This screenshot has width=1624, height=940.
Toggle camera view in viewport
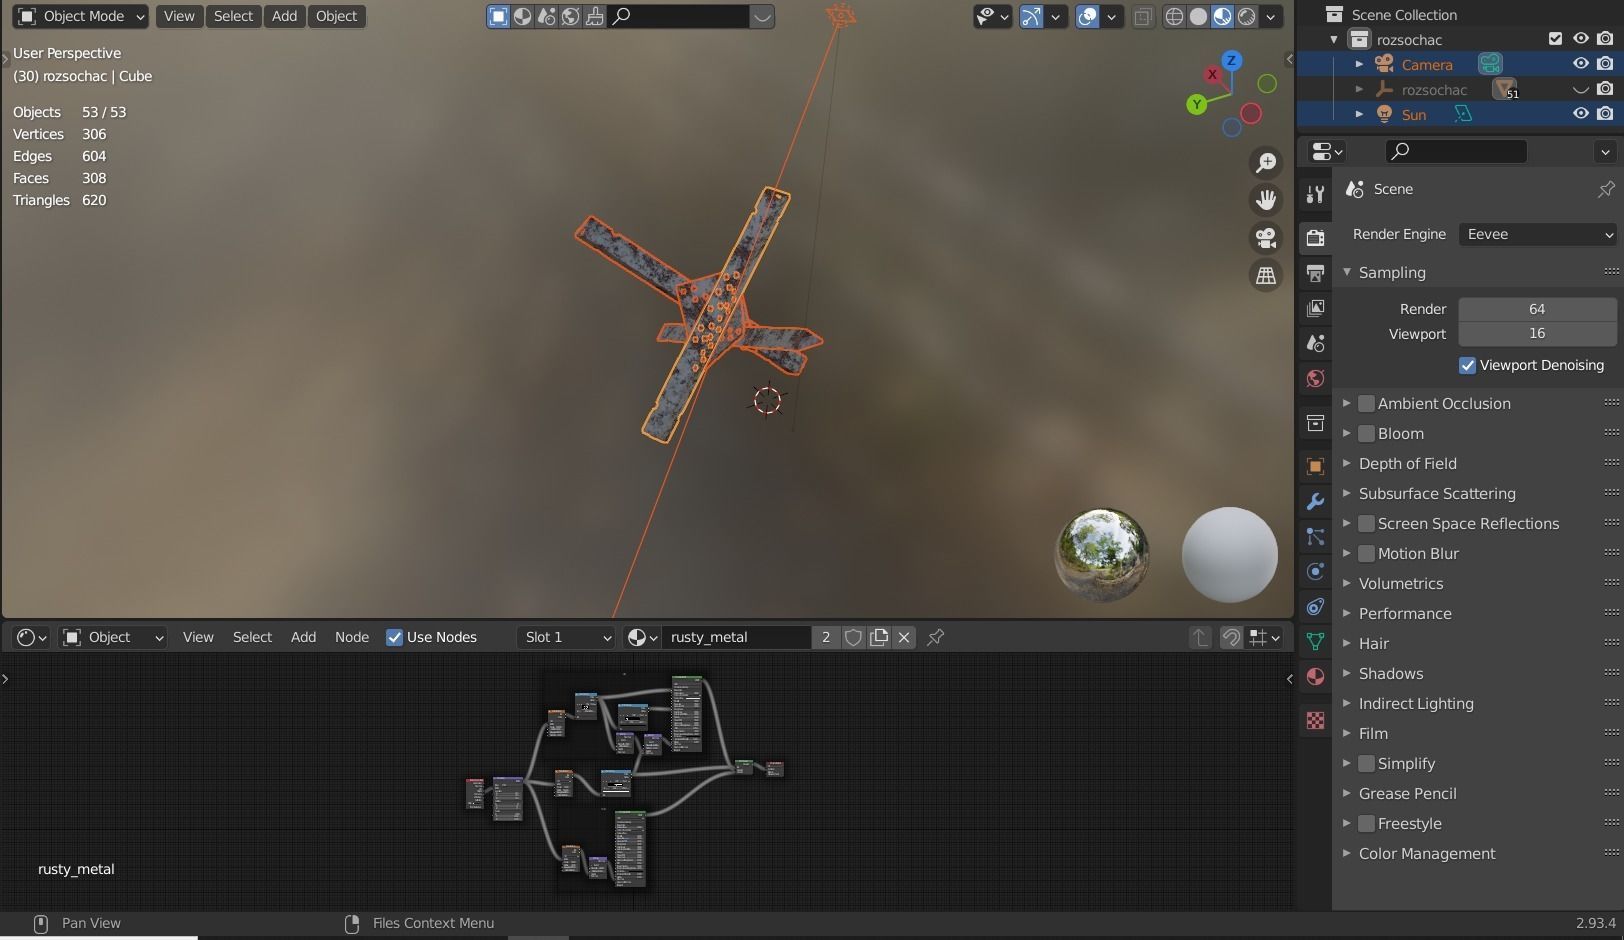1266,238
